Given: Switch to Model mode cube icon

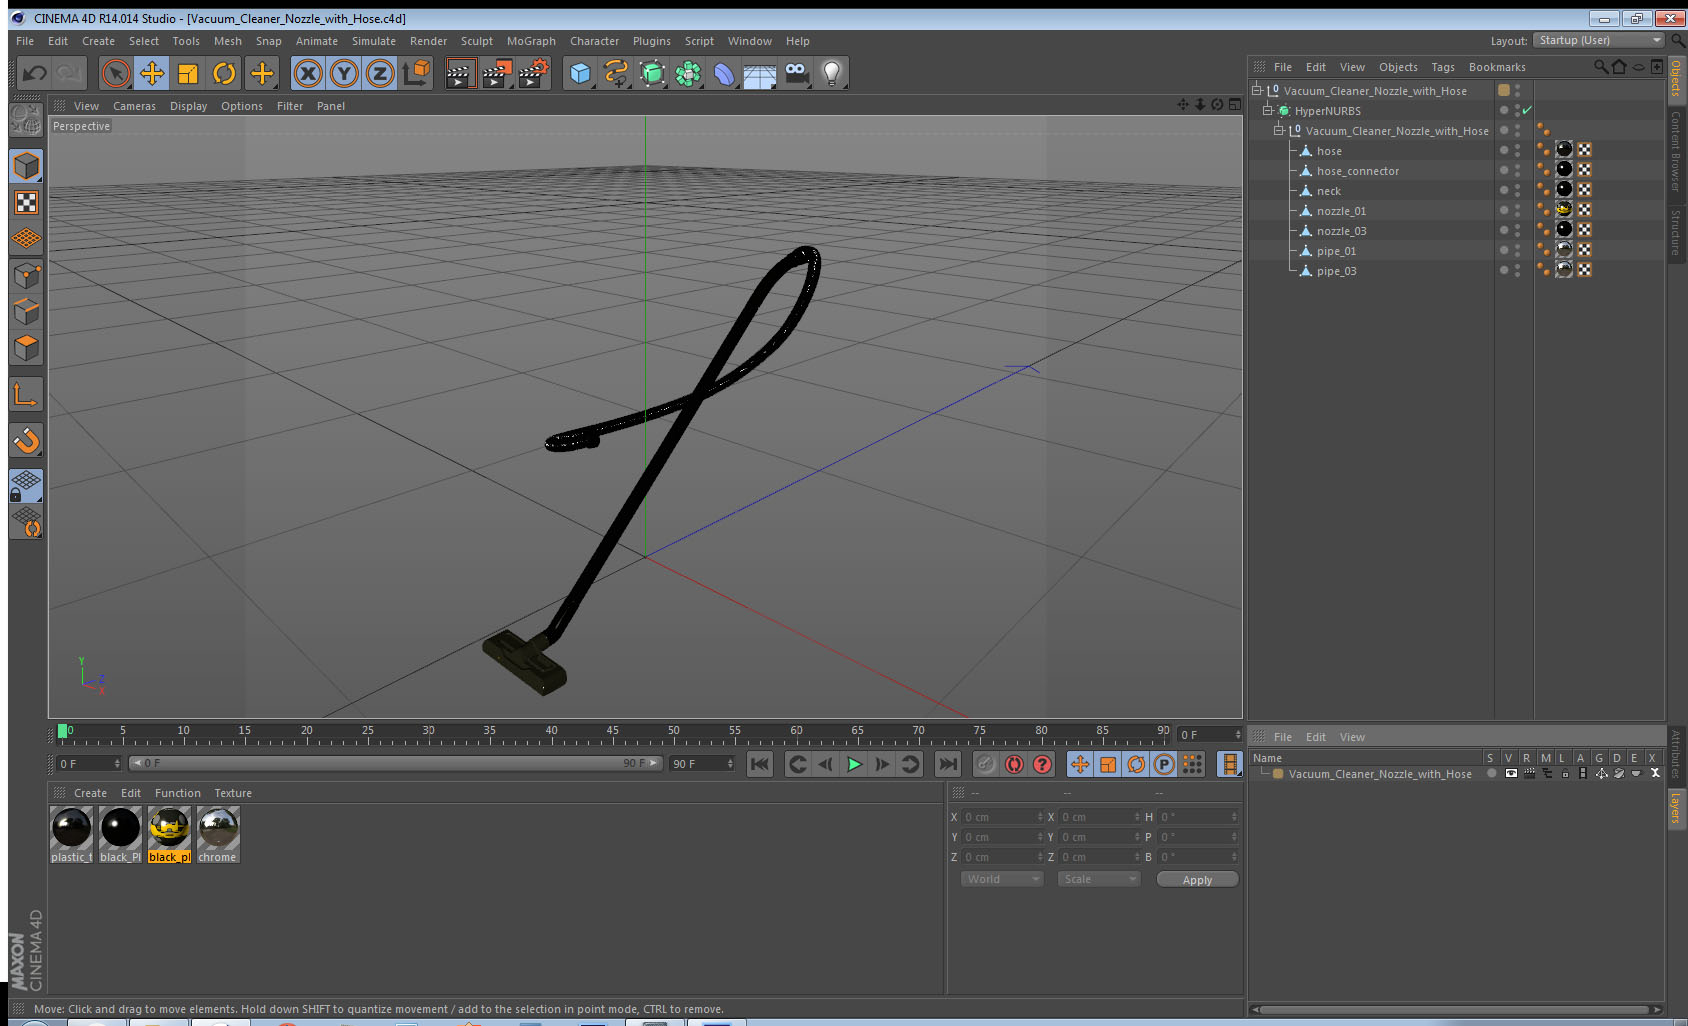Looking at the screenshot, I should [x=26, y=166].
